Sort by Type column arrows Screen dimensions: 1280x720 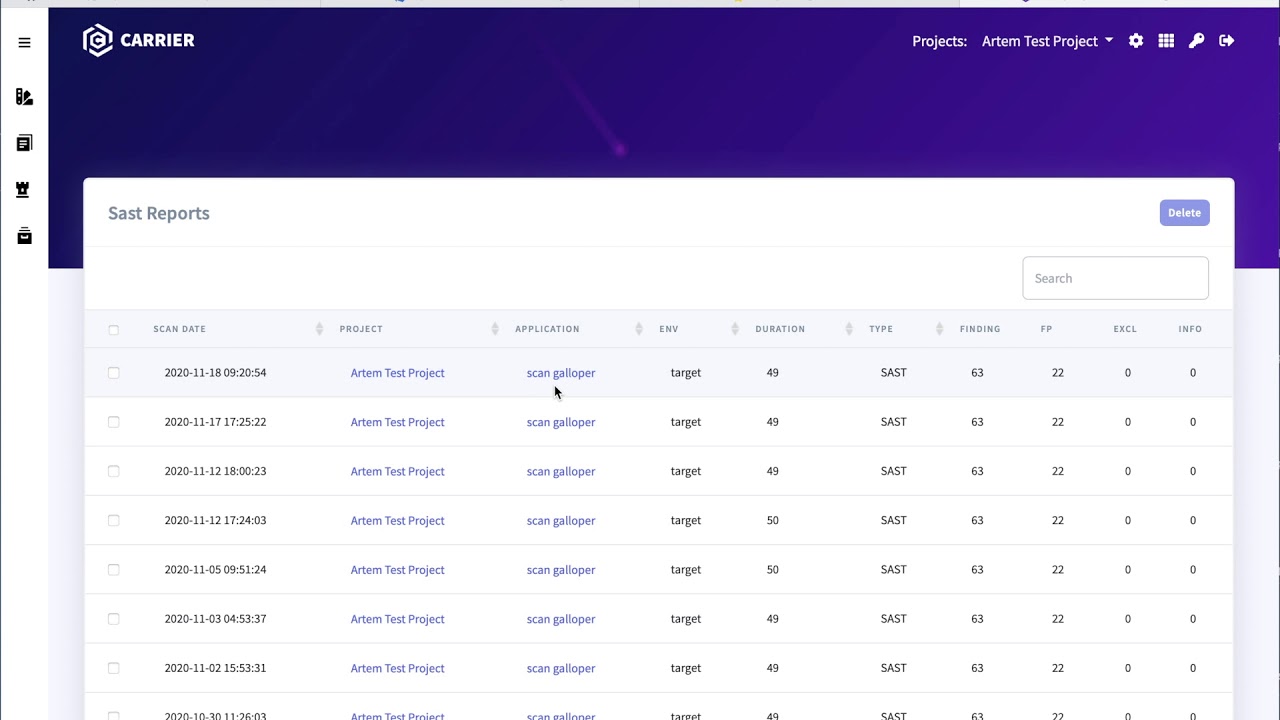(939, 329)
